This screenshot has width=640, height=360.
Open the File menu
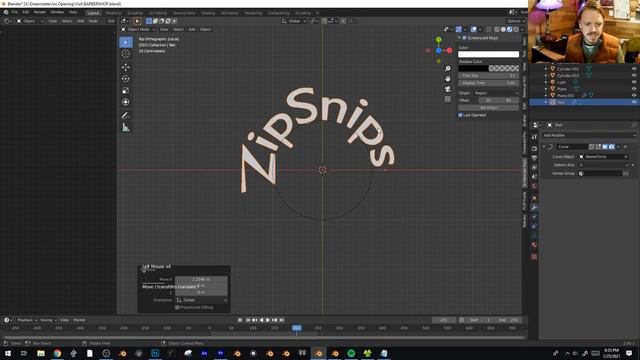click(15, 12)
